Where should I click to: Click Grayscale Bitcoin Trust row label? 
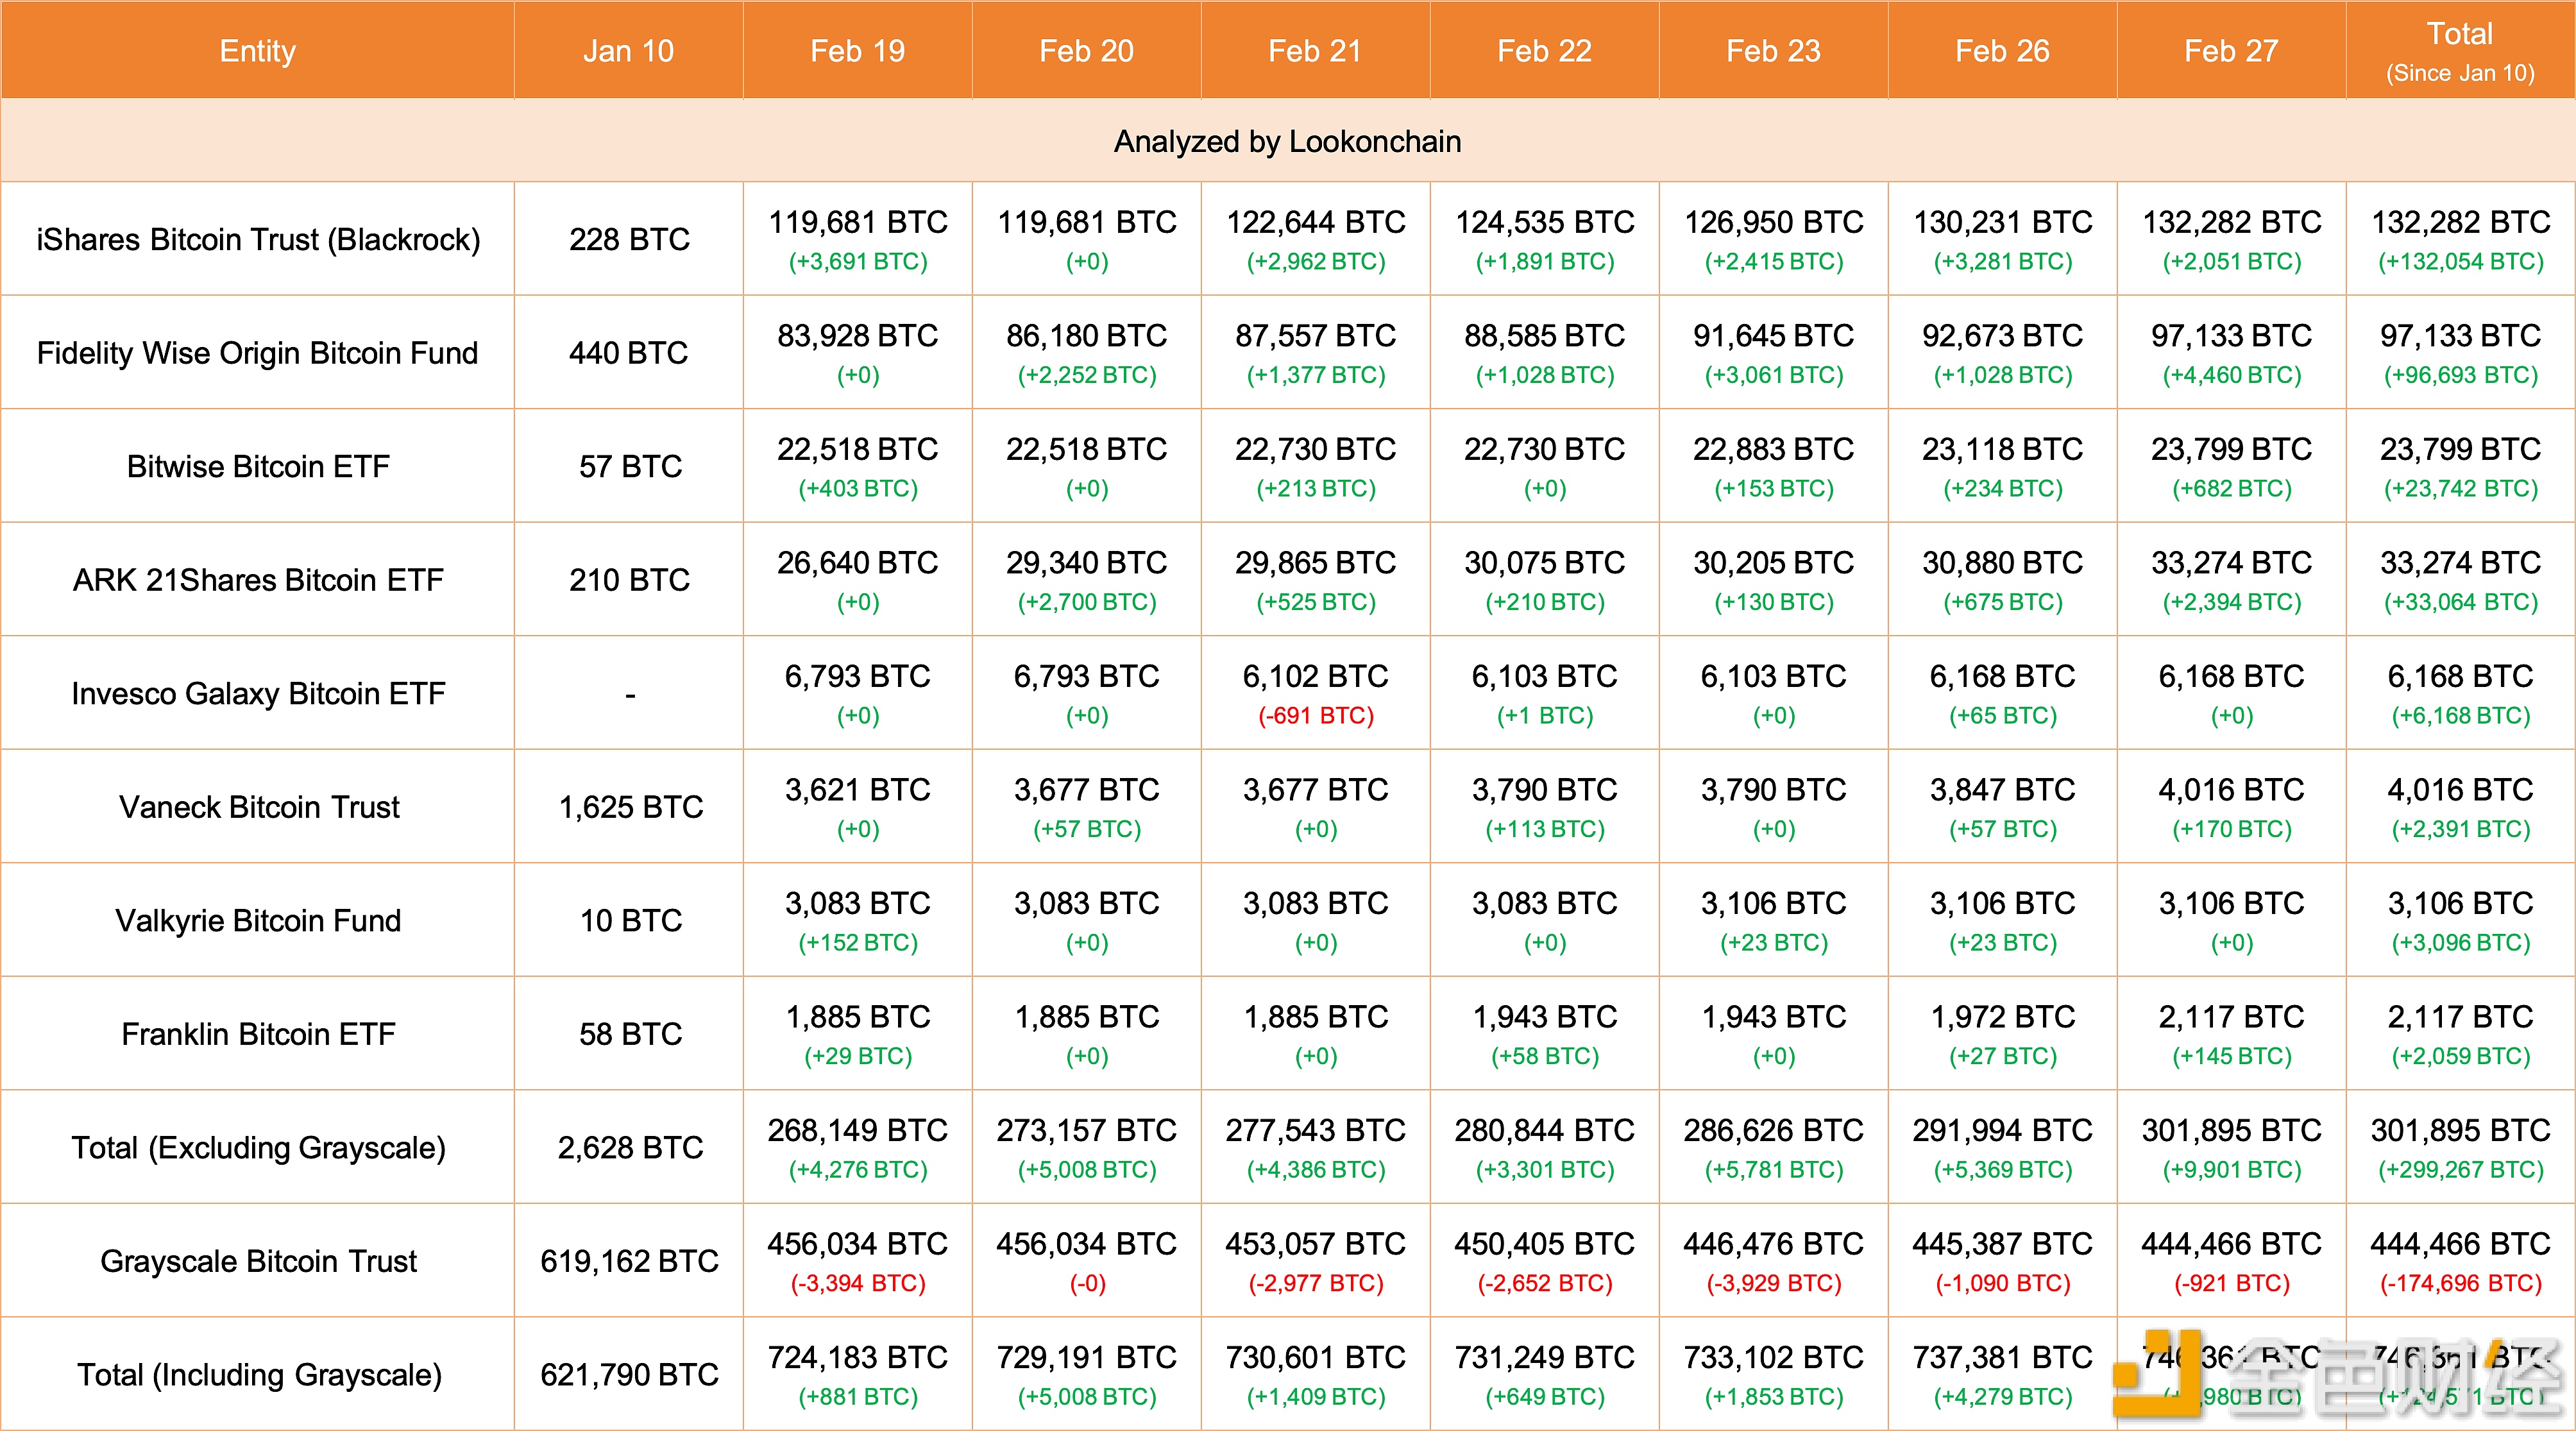click(x=258, y=1261)
